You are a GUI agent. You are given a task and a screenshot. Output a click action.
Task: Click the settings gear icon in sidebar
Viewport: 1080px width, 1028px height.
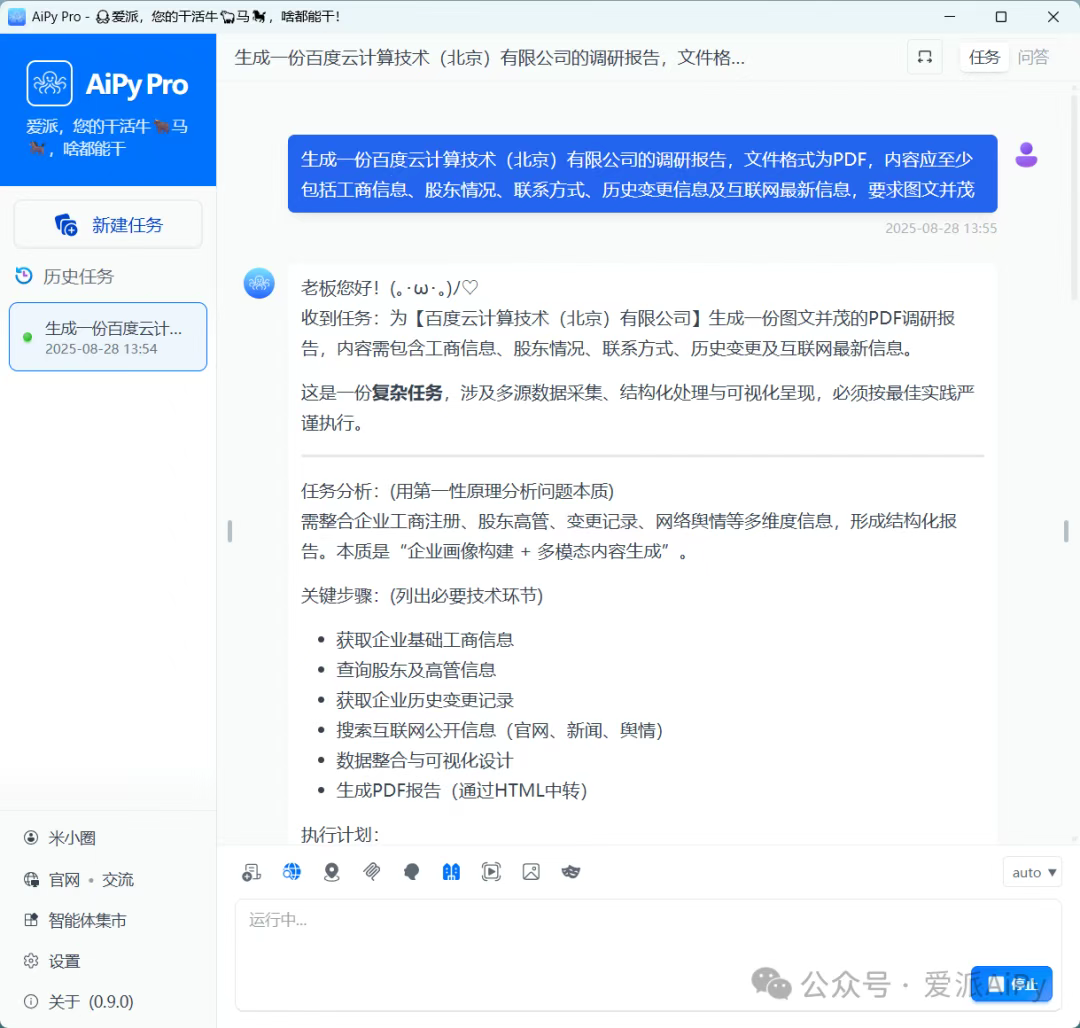31,961
